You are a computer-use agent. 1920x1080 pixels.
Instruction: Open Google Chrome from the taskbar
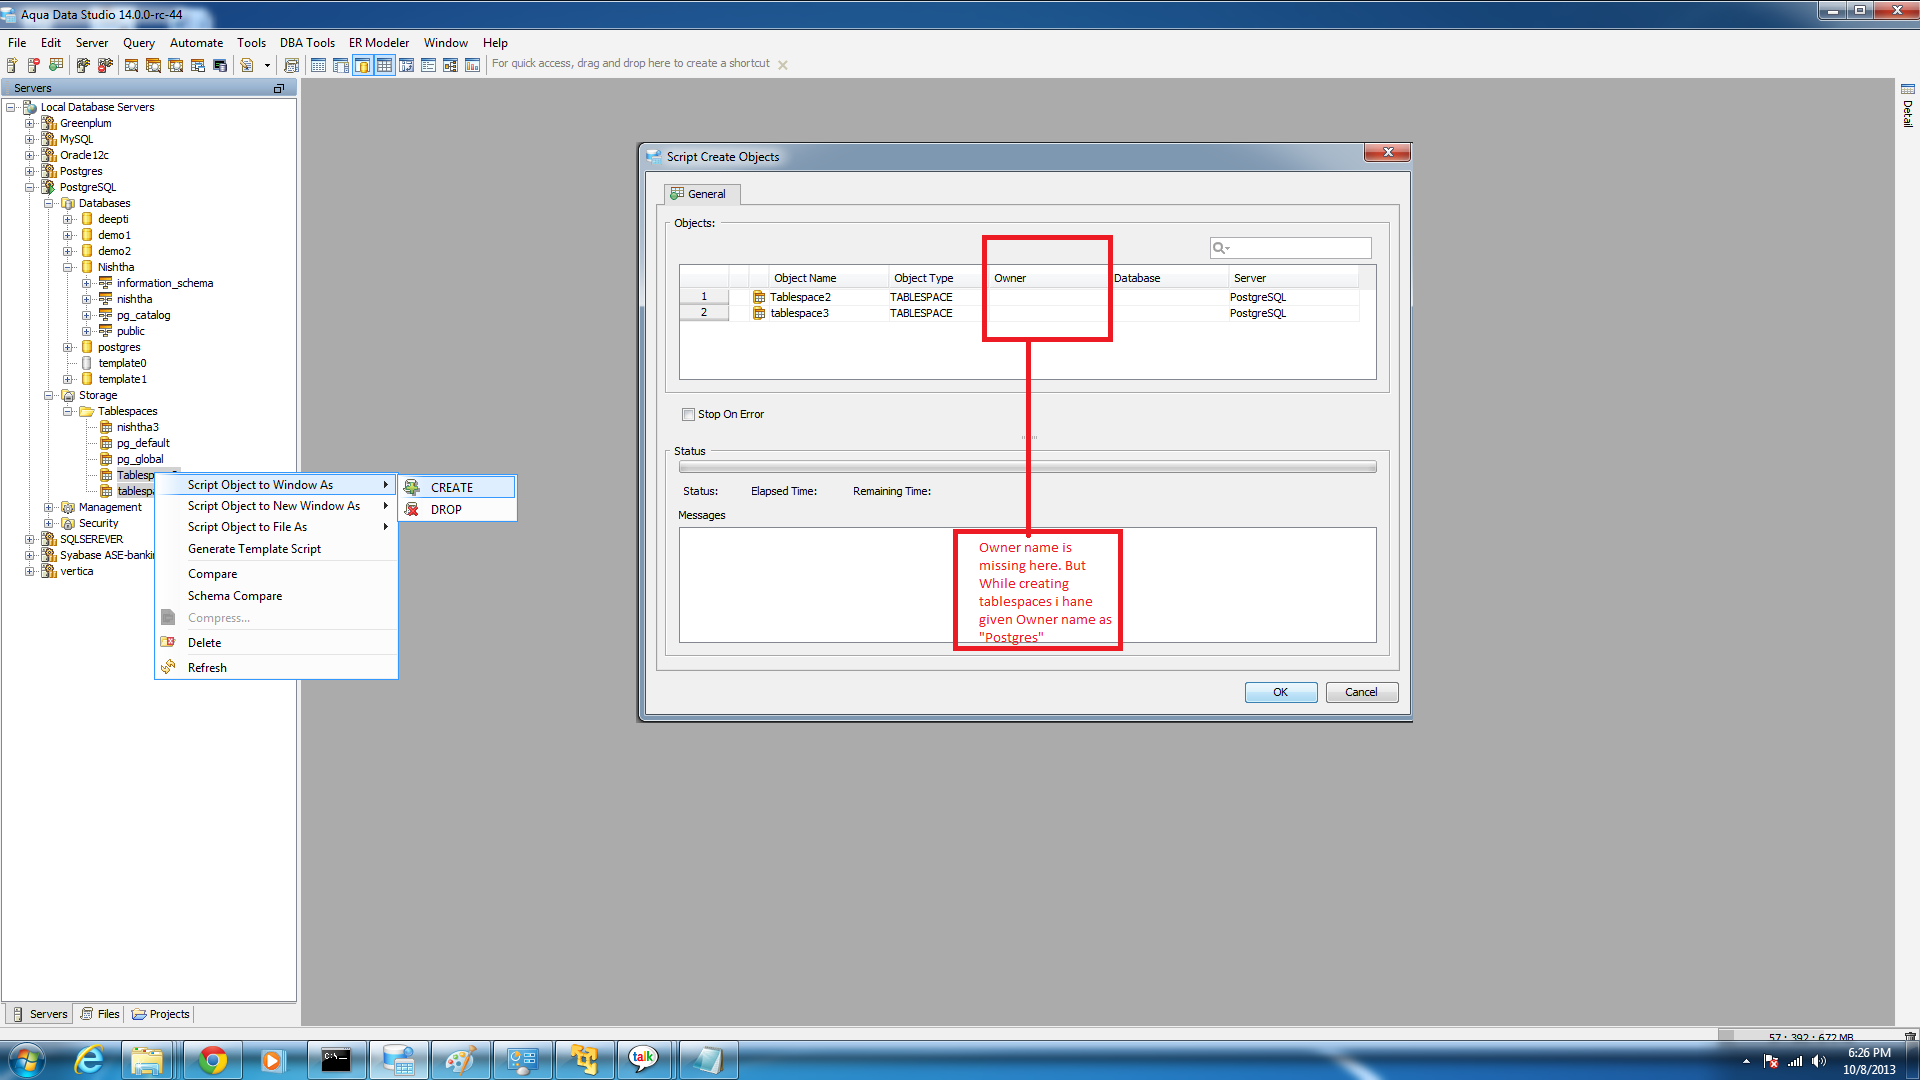click(x=212, y=1060)
